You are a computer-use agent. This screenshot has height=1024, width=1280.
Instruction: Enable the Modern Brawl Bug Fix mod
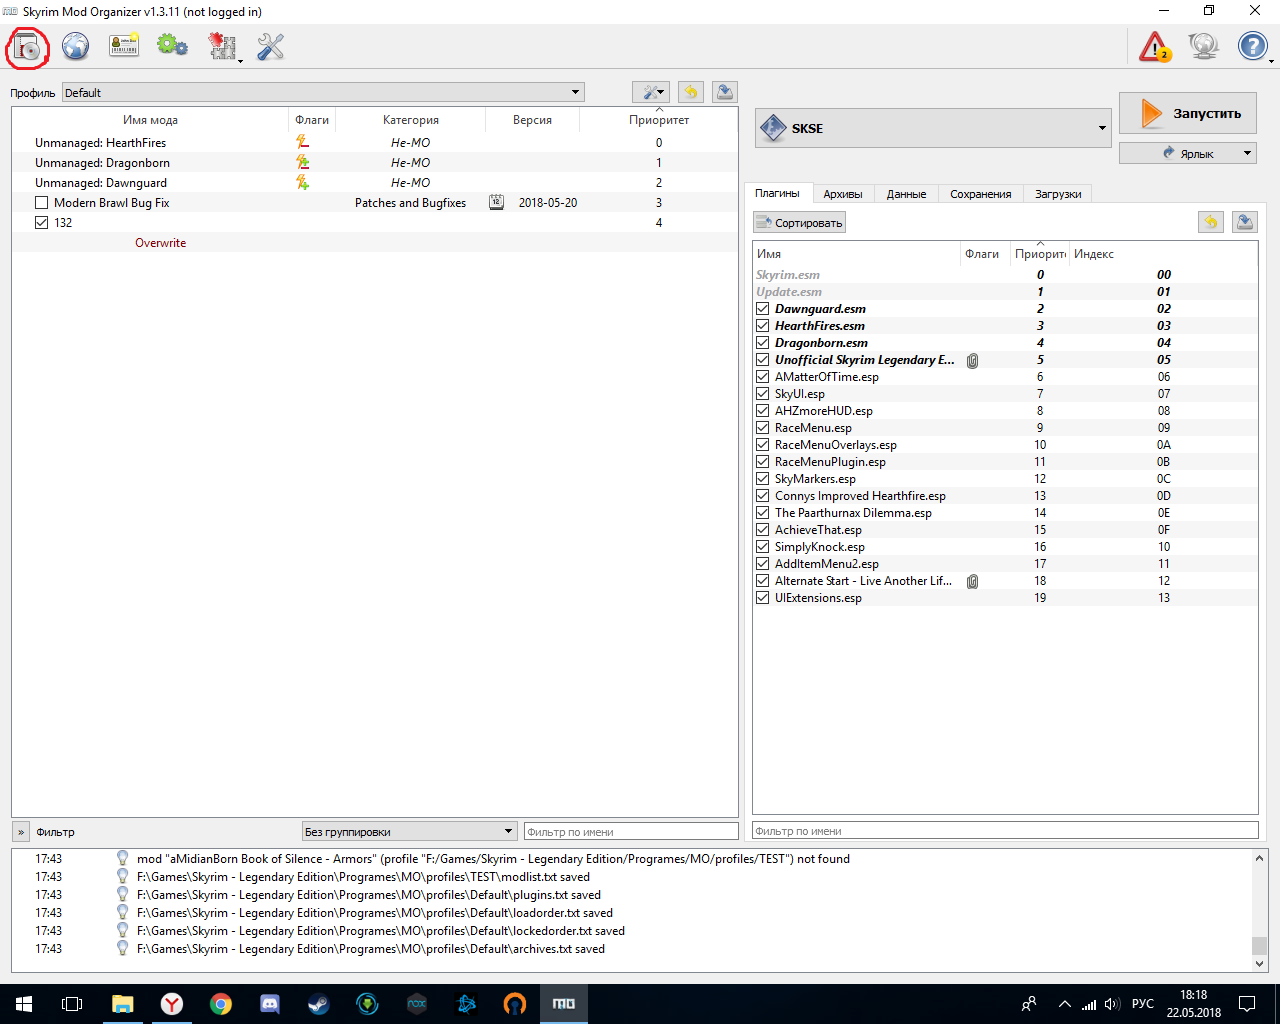tap(41, 202)
